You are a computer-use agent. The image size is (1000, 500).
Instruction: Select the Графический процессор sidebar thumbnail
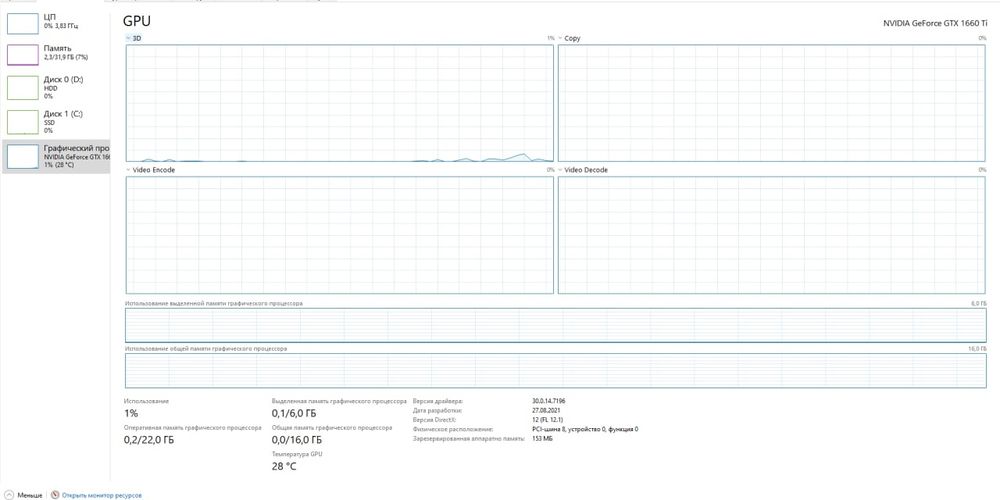click(22, 155)
